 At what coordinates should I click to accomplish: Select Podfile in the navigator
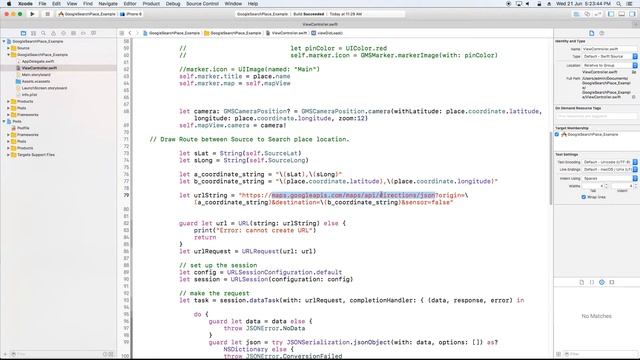point(23,128)
